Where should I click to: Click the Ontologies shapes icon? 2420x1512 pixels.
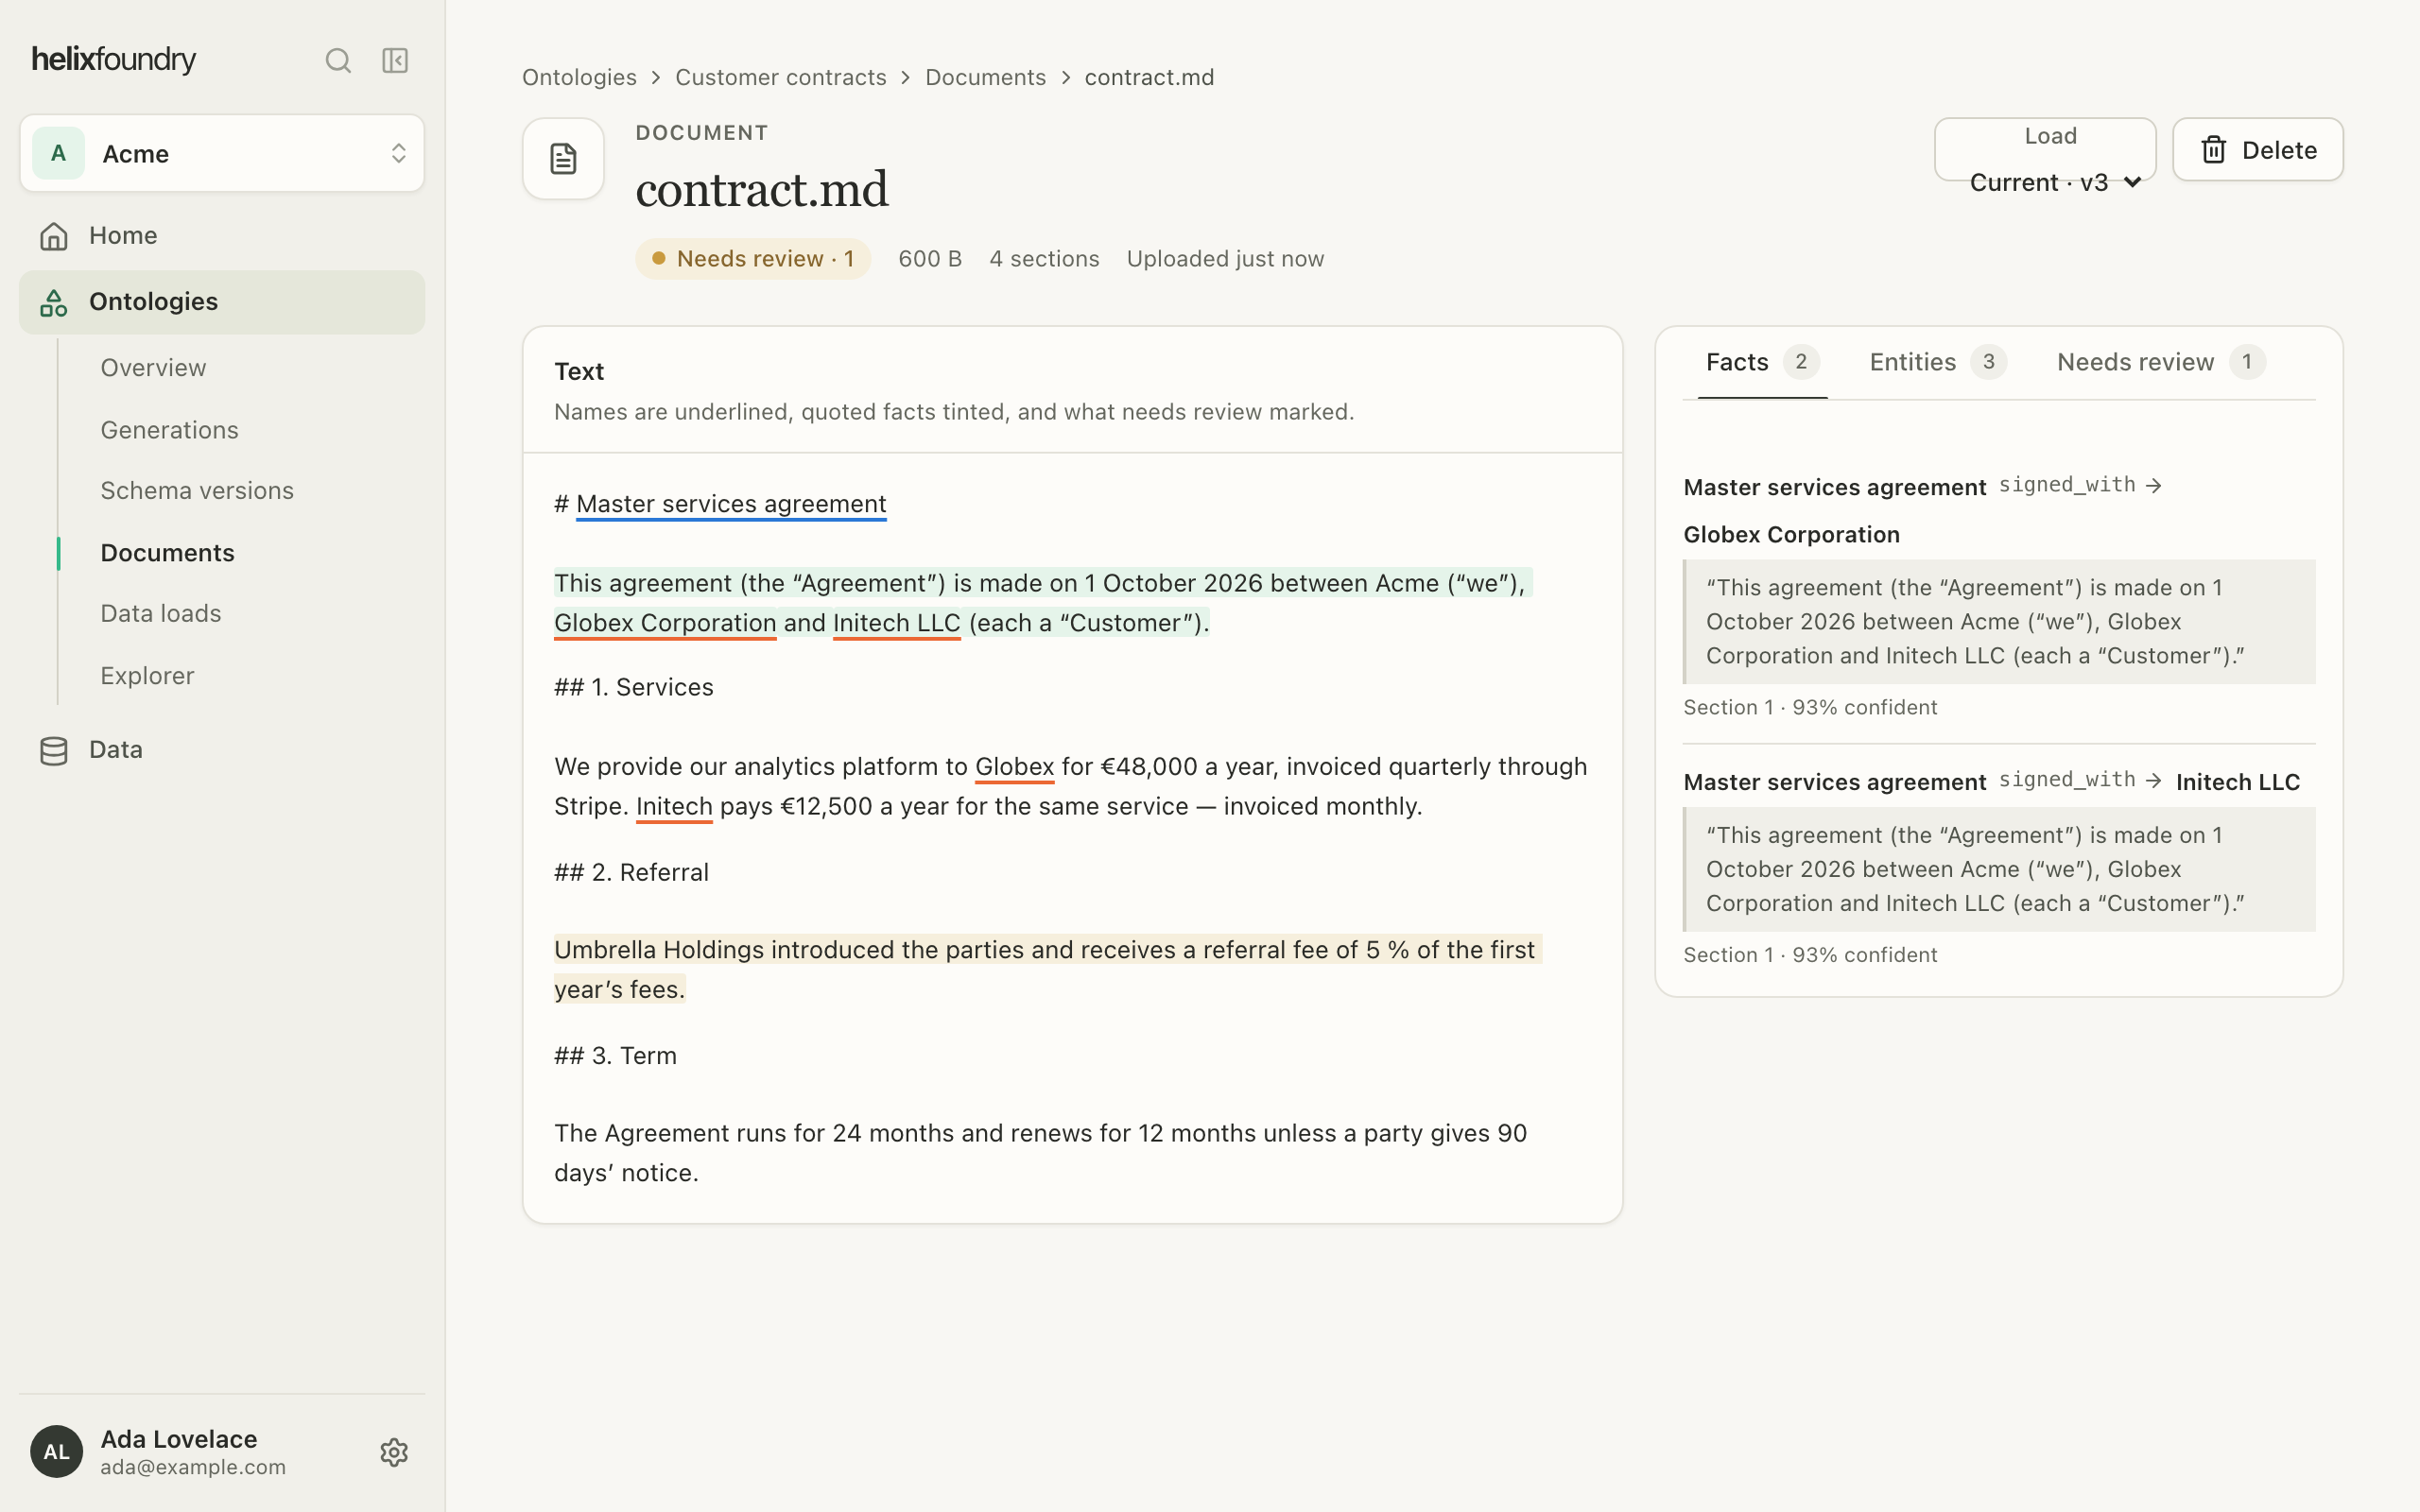click(54, 302)
